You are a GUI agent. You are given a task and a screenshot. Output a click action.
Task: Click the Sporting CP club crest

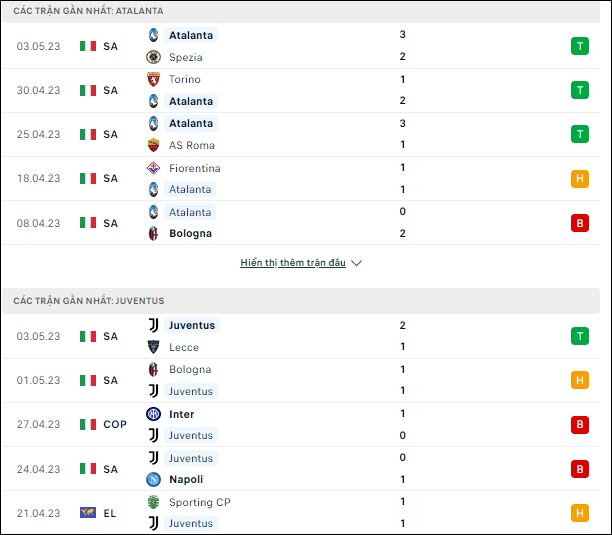(153, 502)
